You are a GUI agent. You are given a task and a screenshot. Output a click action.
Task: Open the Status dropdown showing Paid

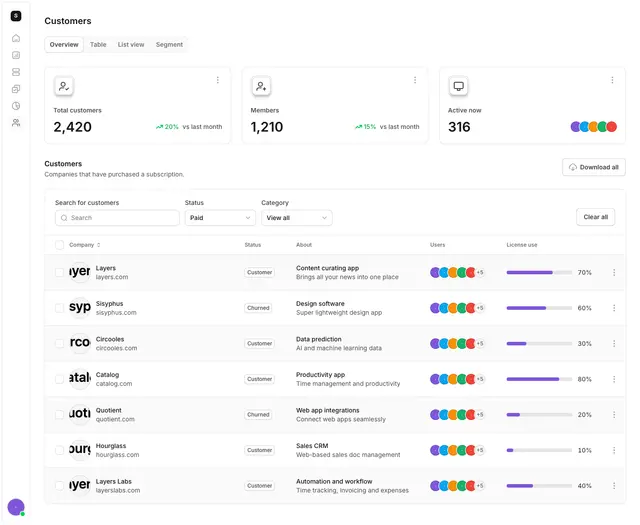(220, 218)
